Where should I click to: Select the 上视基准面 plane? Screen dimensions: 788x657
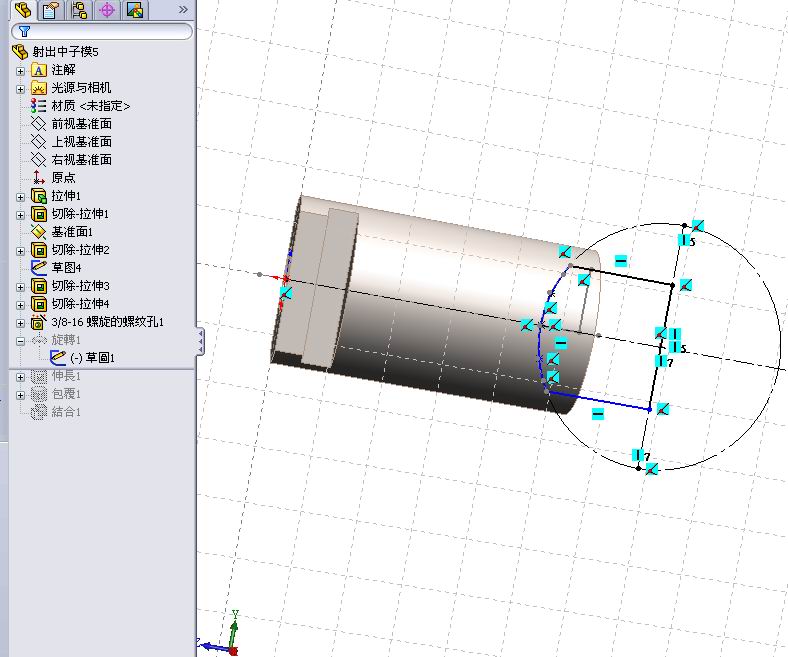point(81,142)
